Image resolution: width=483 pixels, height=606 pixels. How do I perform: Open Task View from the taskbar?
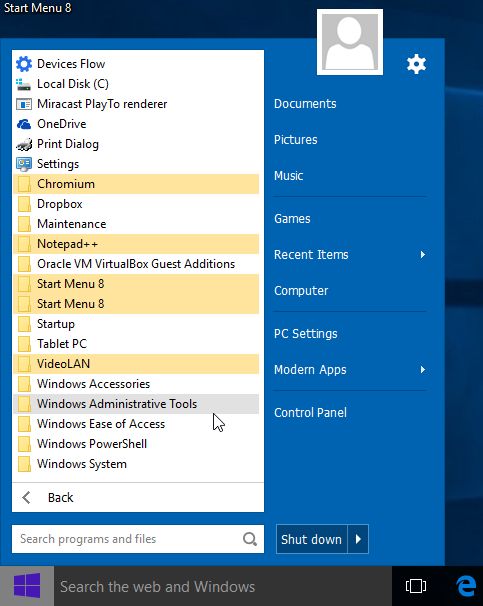[416, 586]
